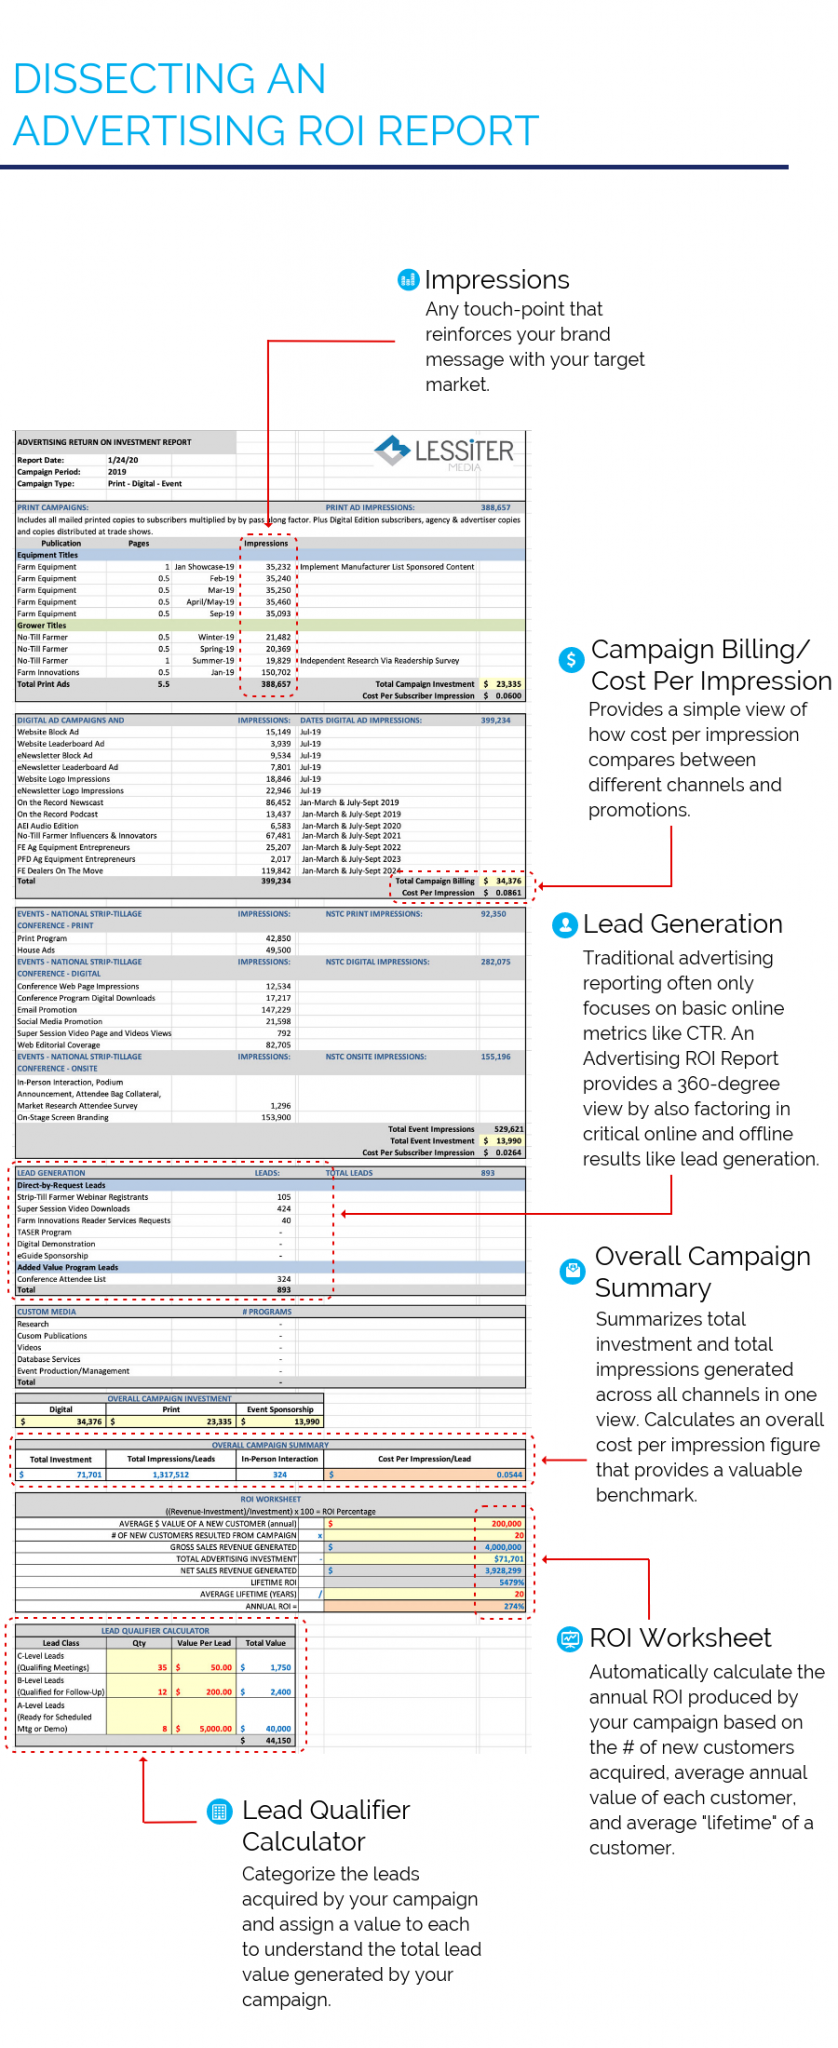Click the 'ROI Worksheet' callout heading
The height and width of the screenshot is (2048, 838).
(680, 1638)
